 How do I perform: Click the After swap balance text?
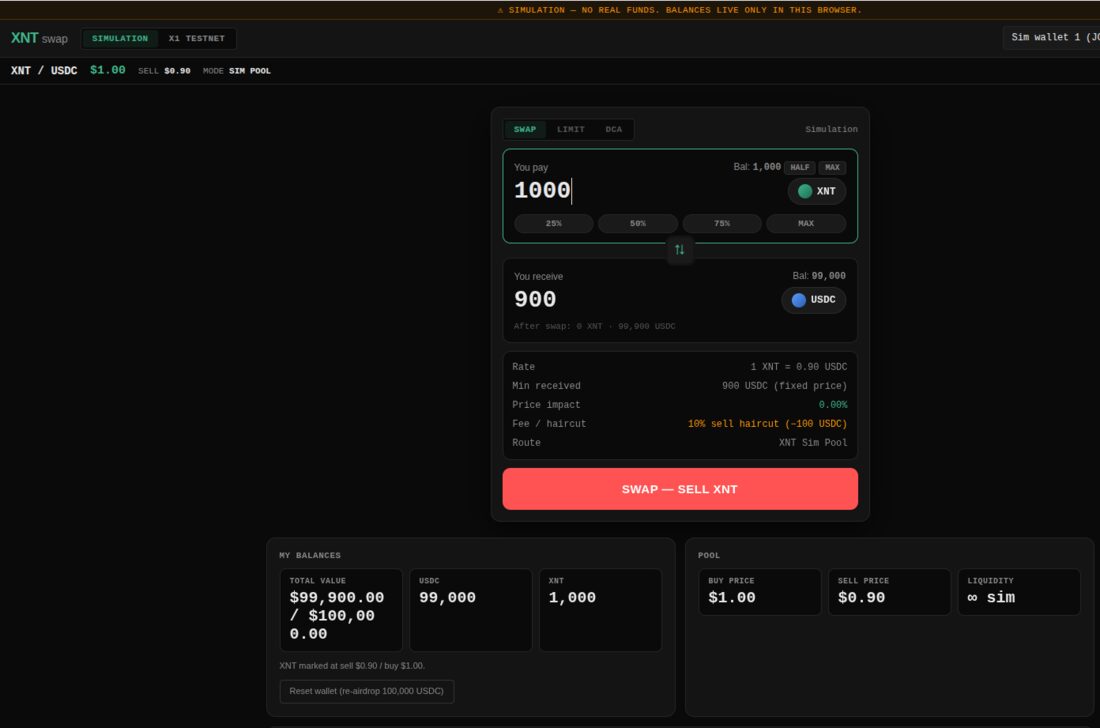coord(594,326)
